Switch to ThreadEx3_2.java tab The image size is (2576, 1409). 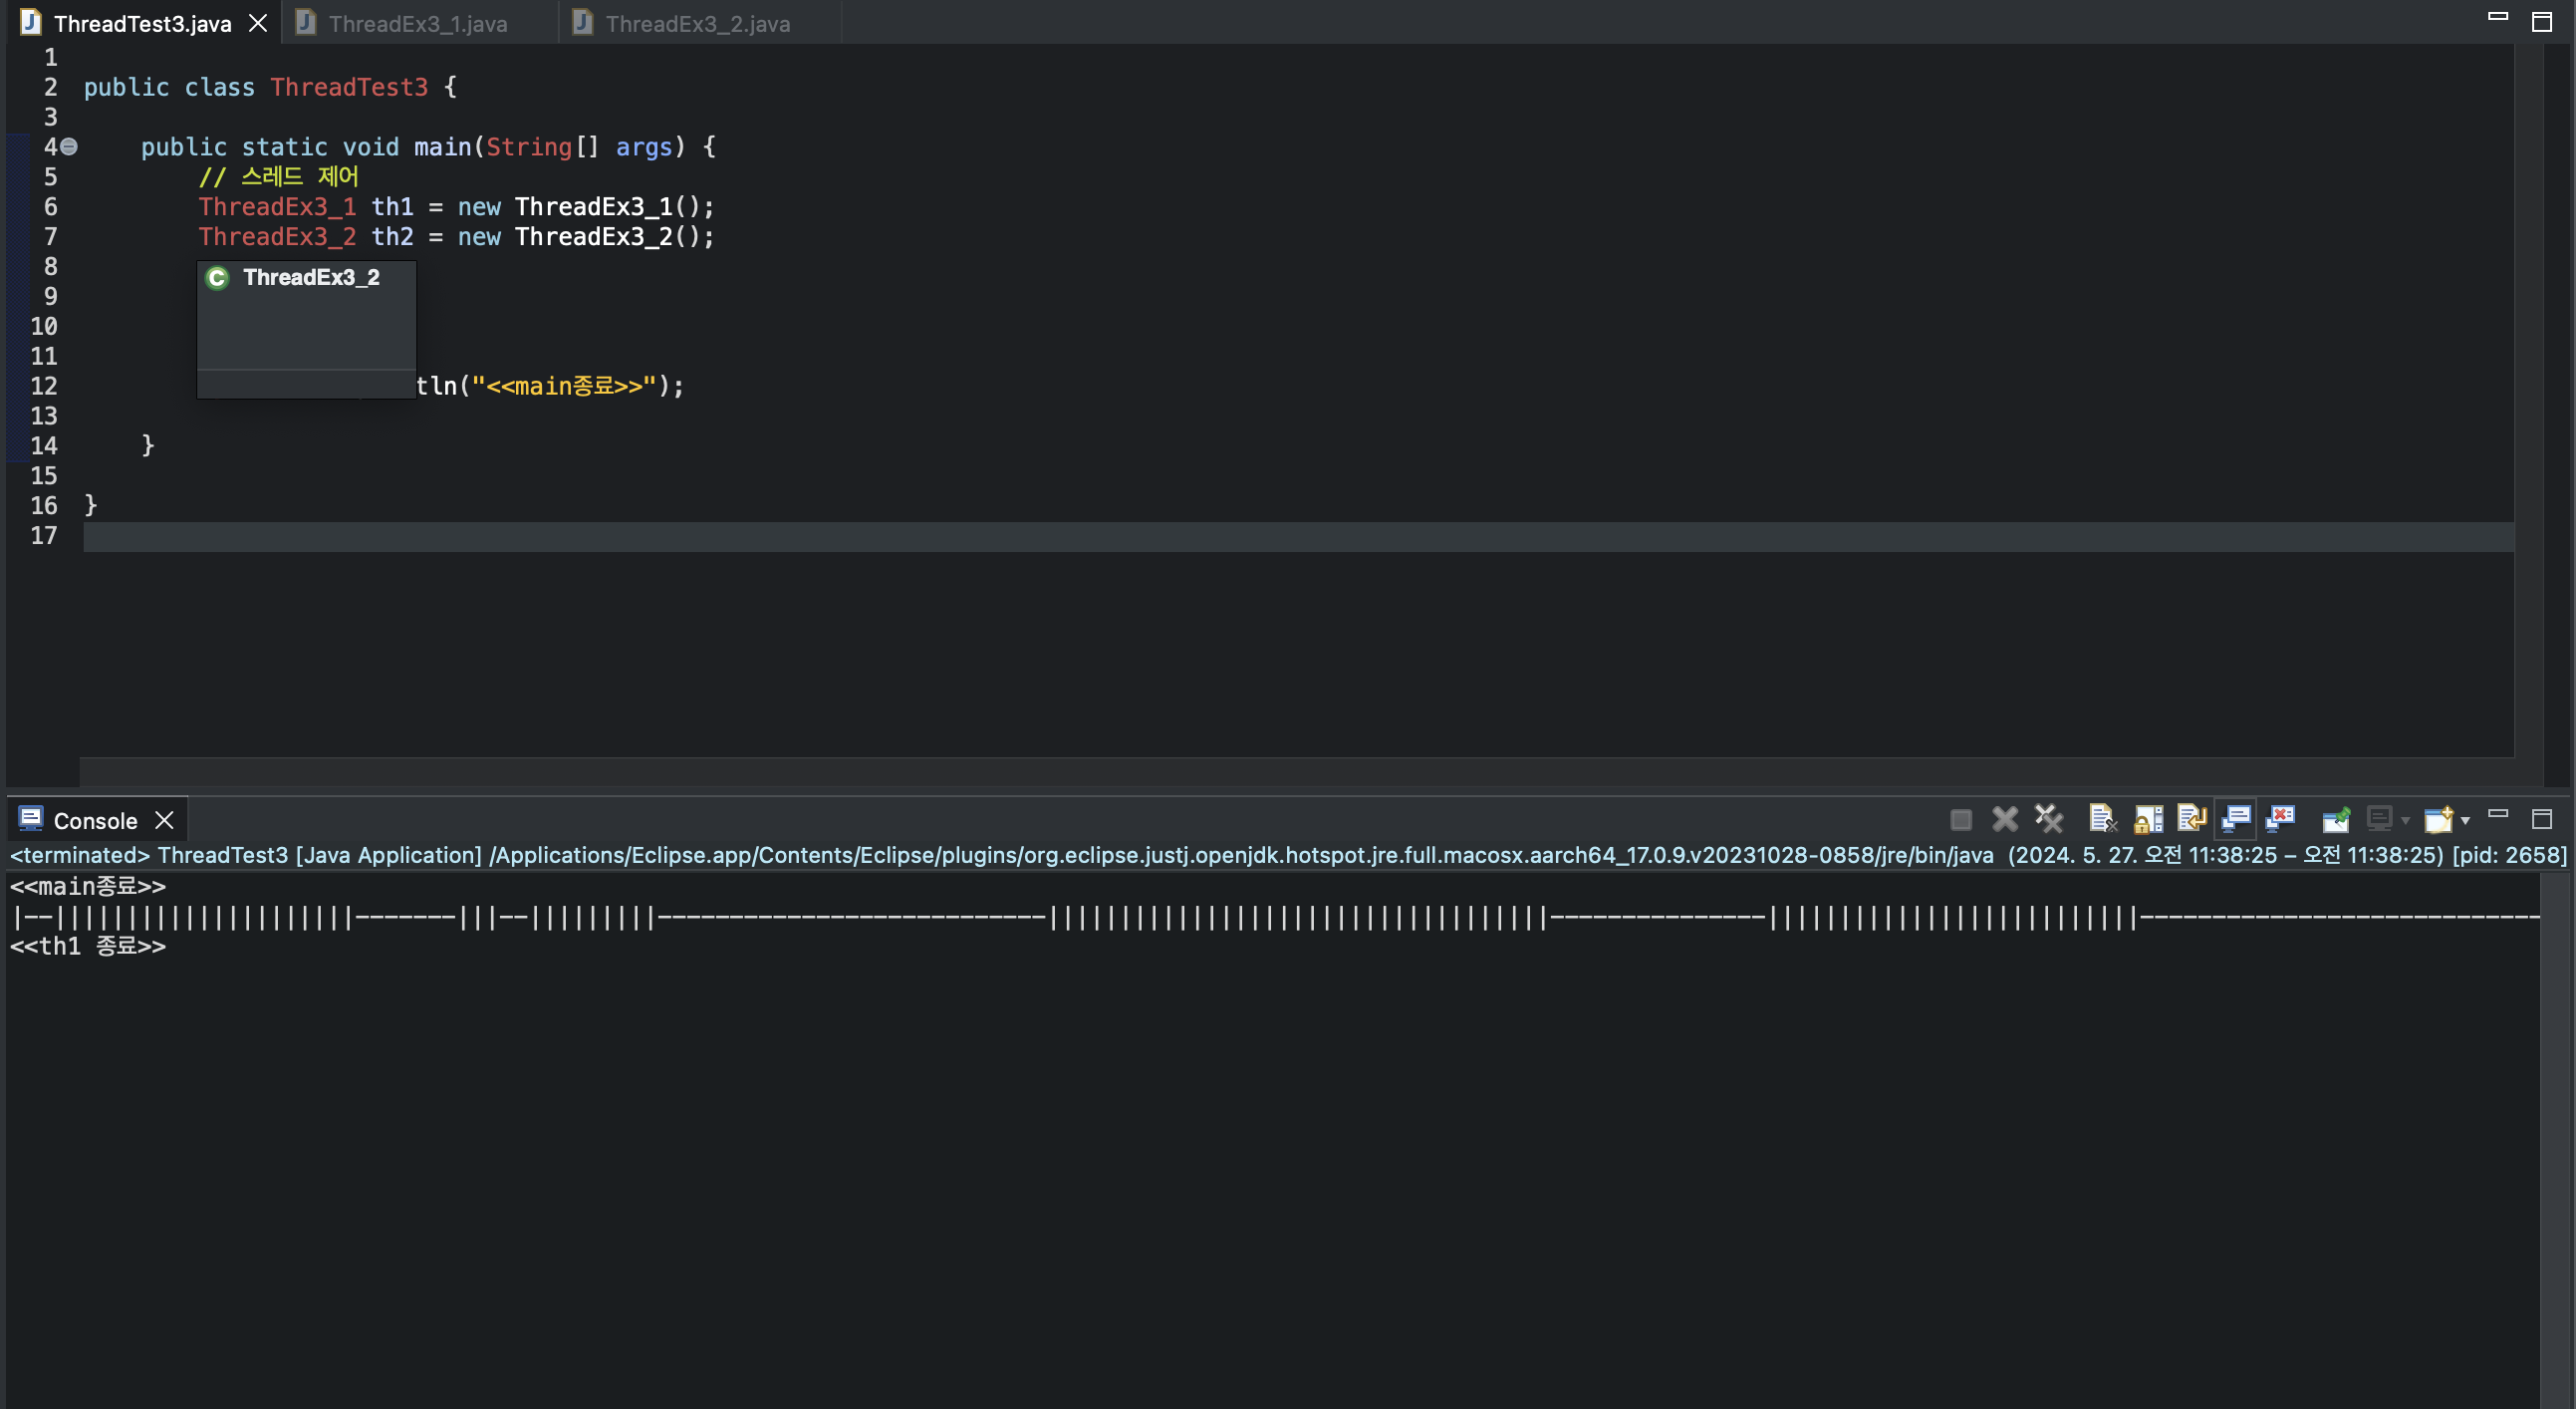click(697, 24)
